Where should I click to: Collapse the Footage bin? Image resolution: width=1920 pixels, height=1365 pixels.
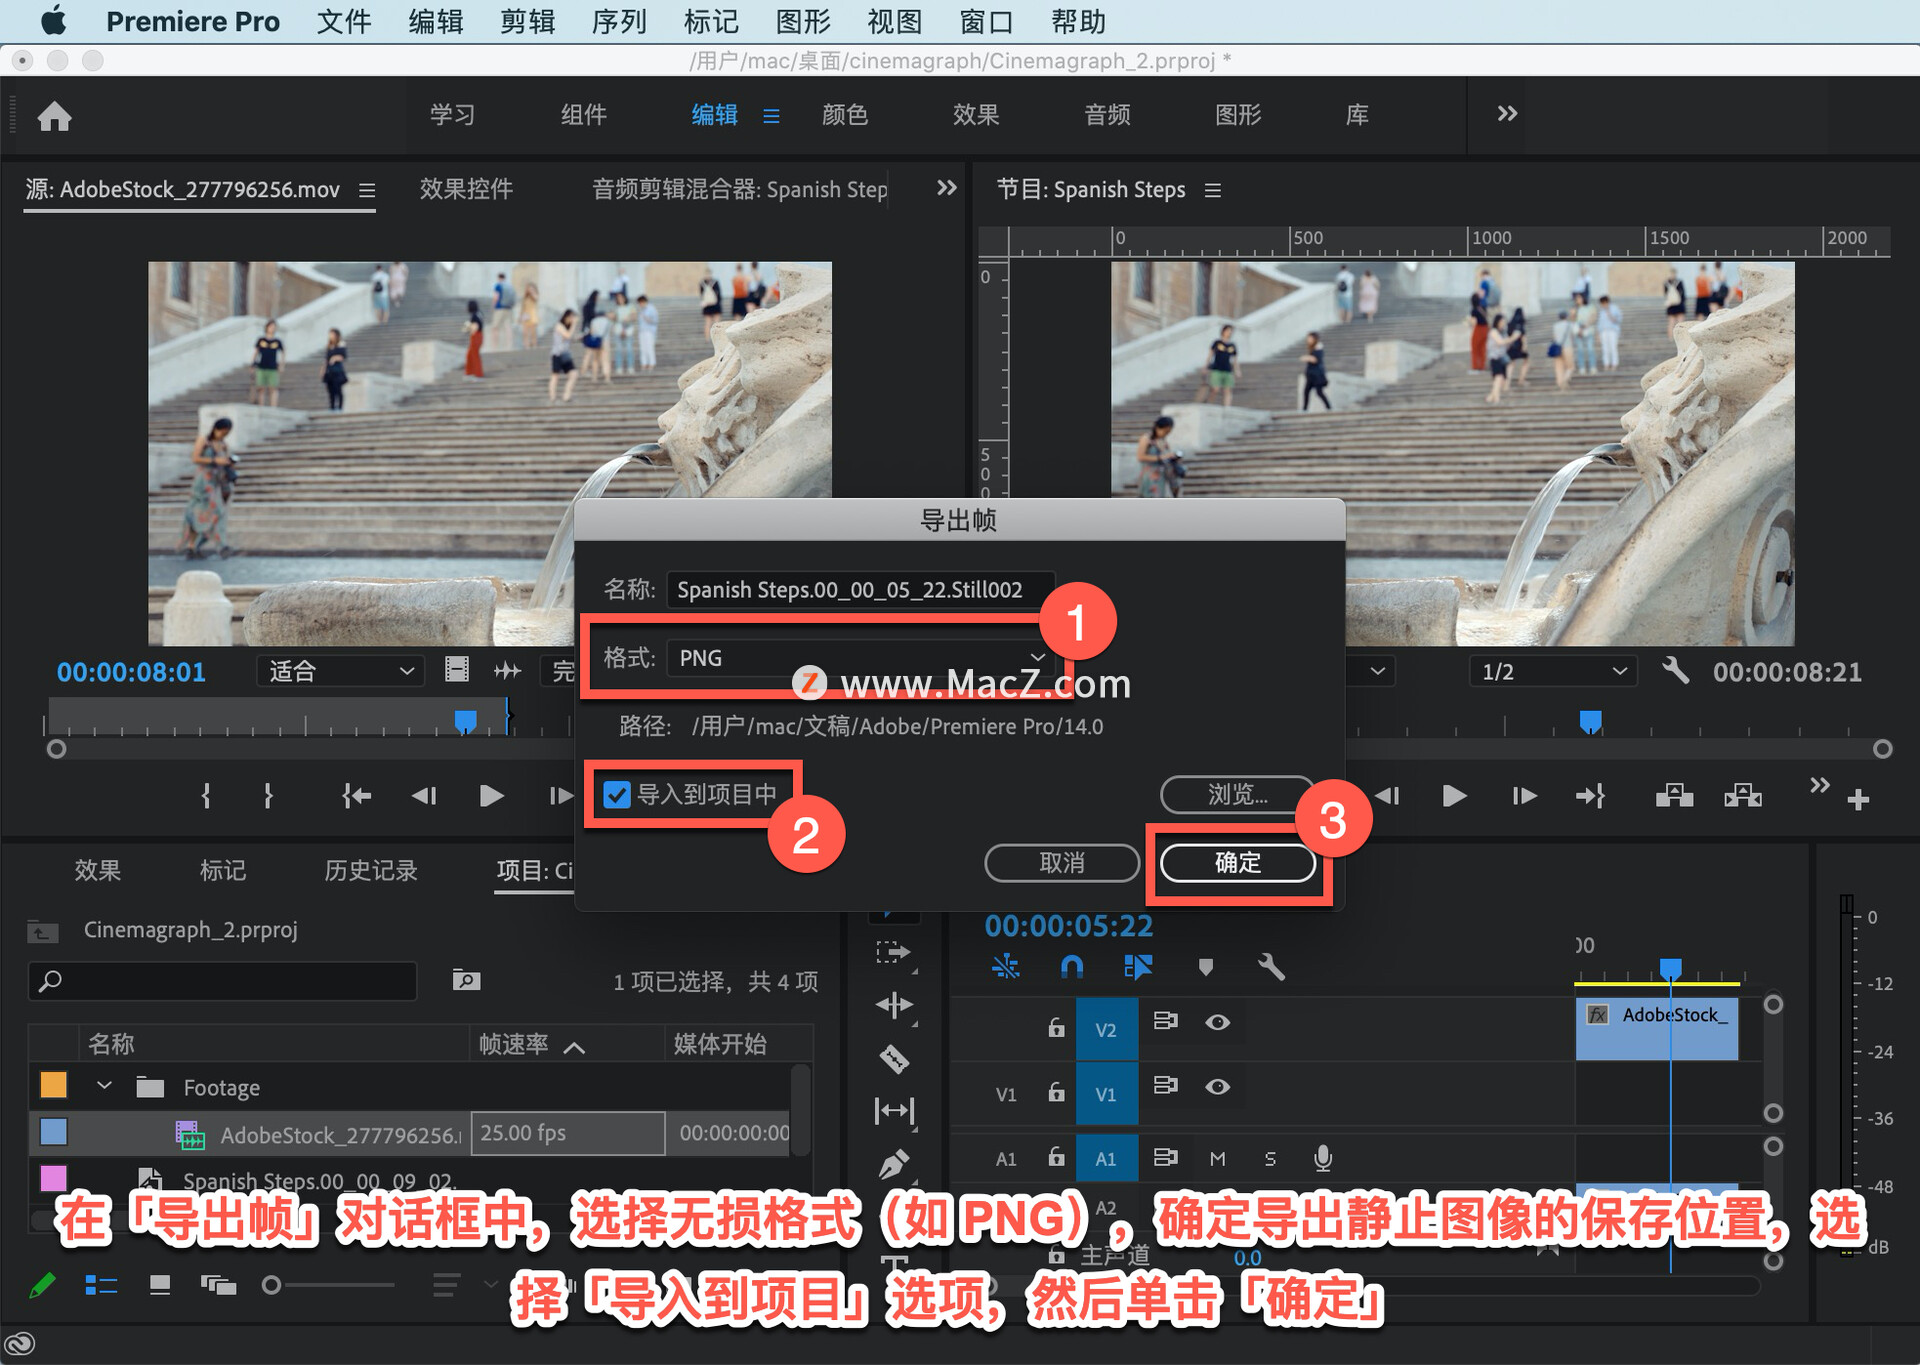tap(104, 1086)
